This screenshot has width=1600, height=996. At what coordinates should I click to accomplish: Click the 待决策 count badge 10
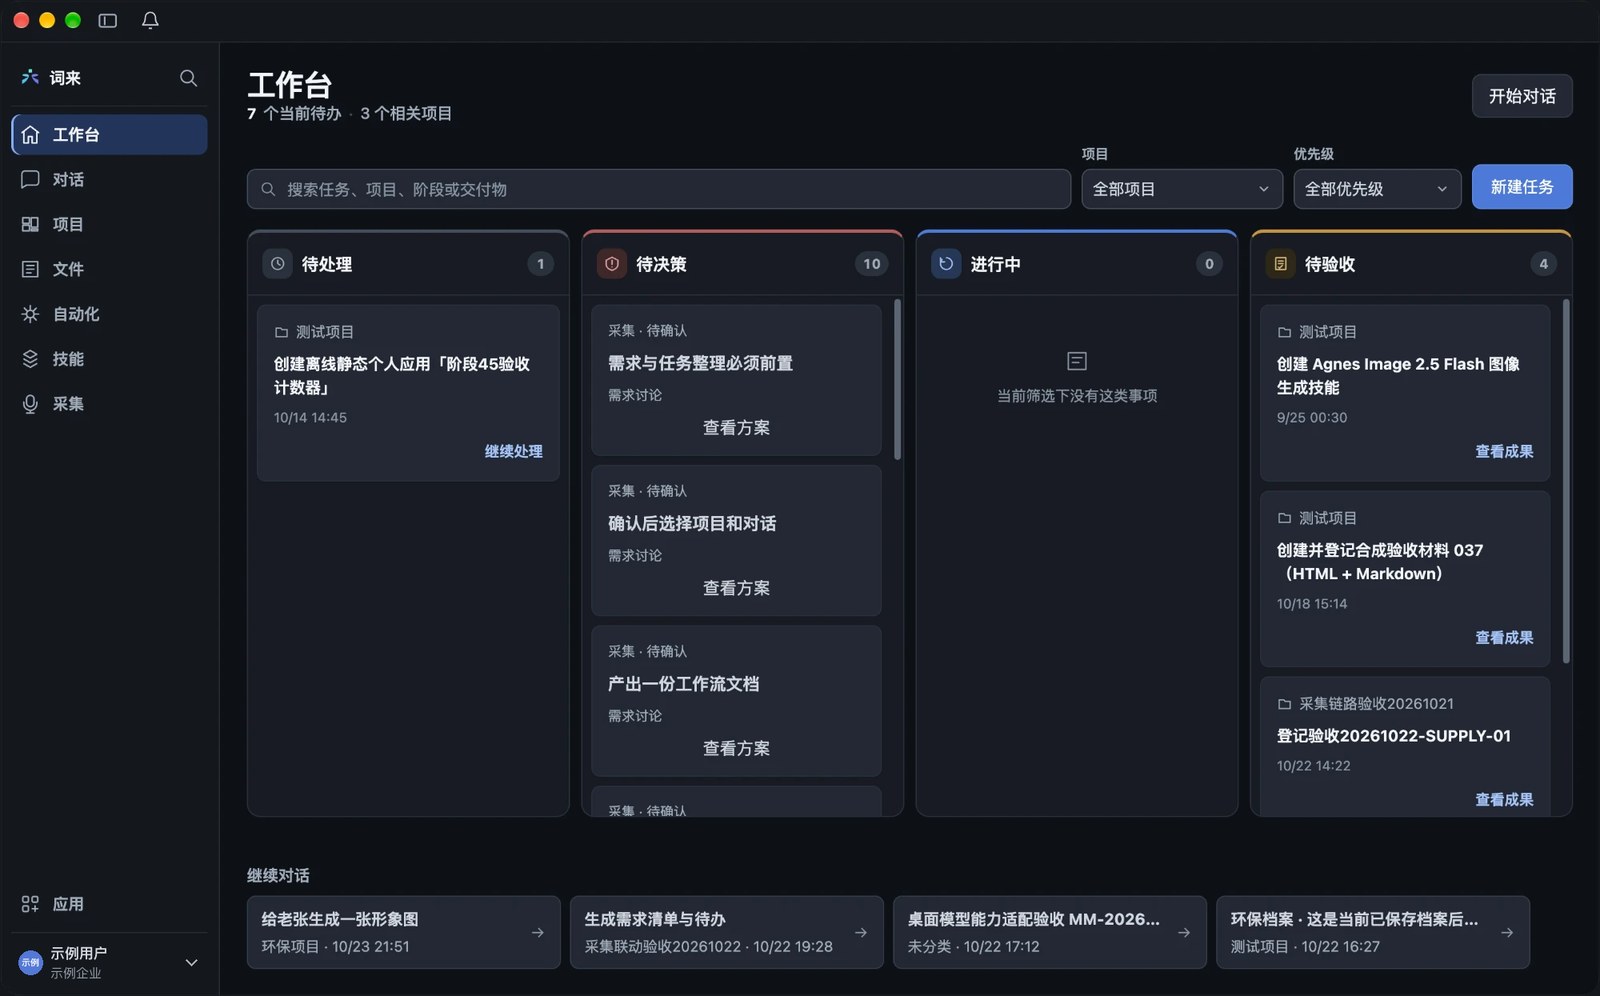[872, 264]
